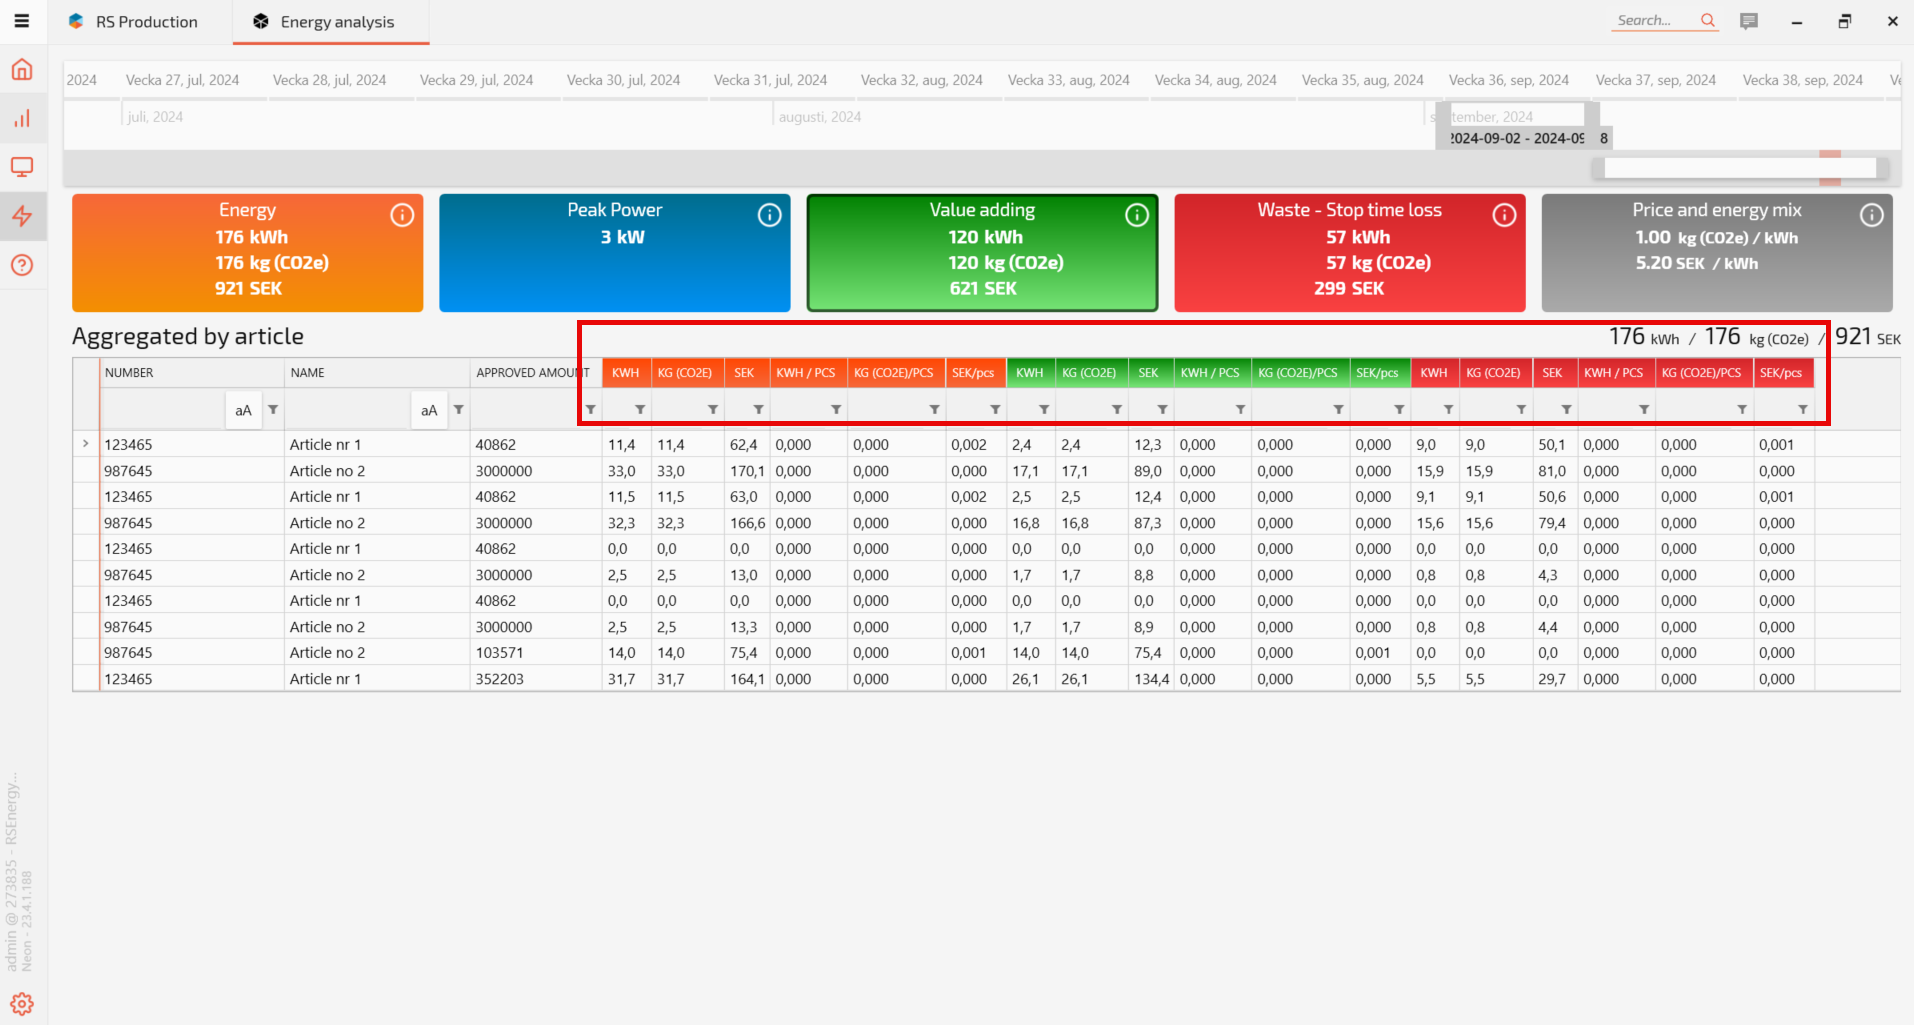Toggle case sensitivity for NUMBER filter

point(243,410)
